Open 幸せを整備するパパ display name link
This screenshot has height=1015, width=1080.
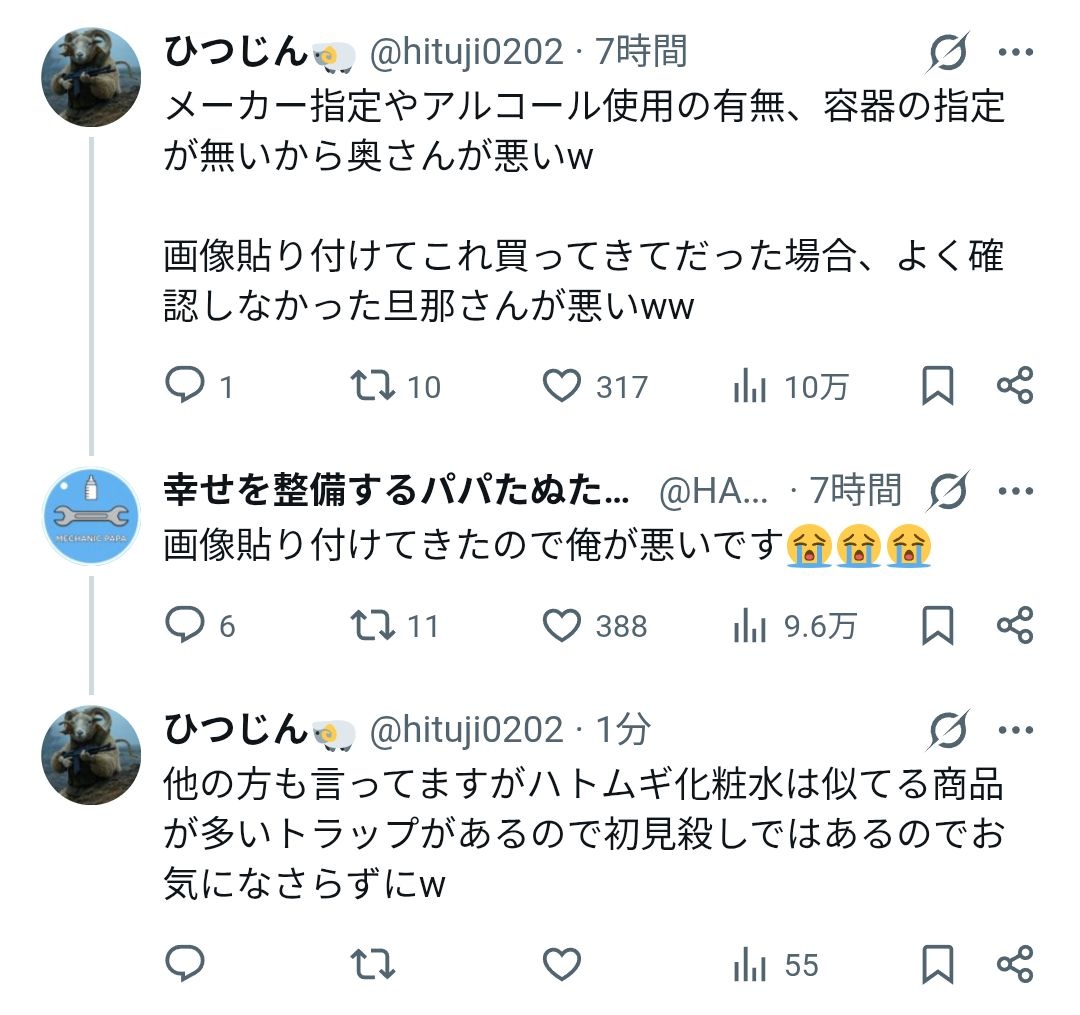pos(397,491)
